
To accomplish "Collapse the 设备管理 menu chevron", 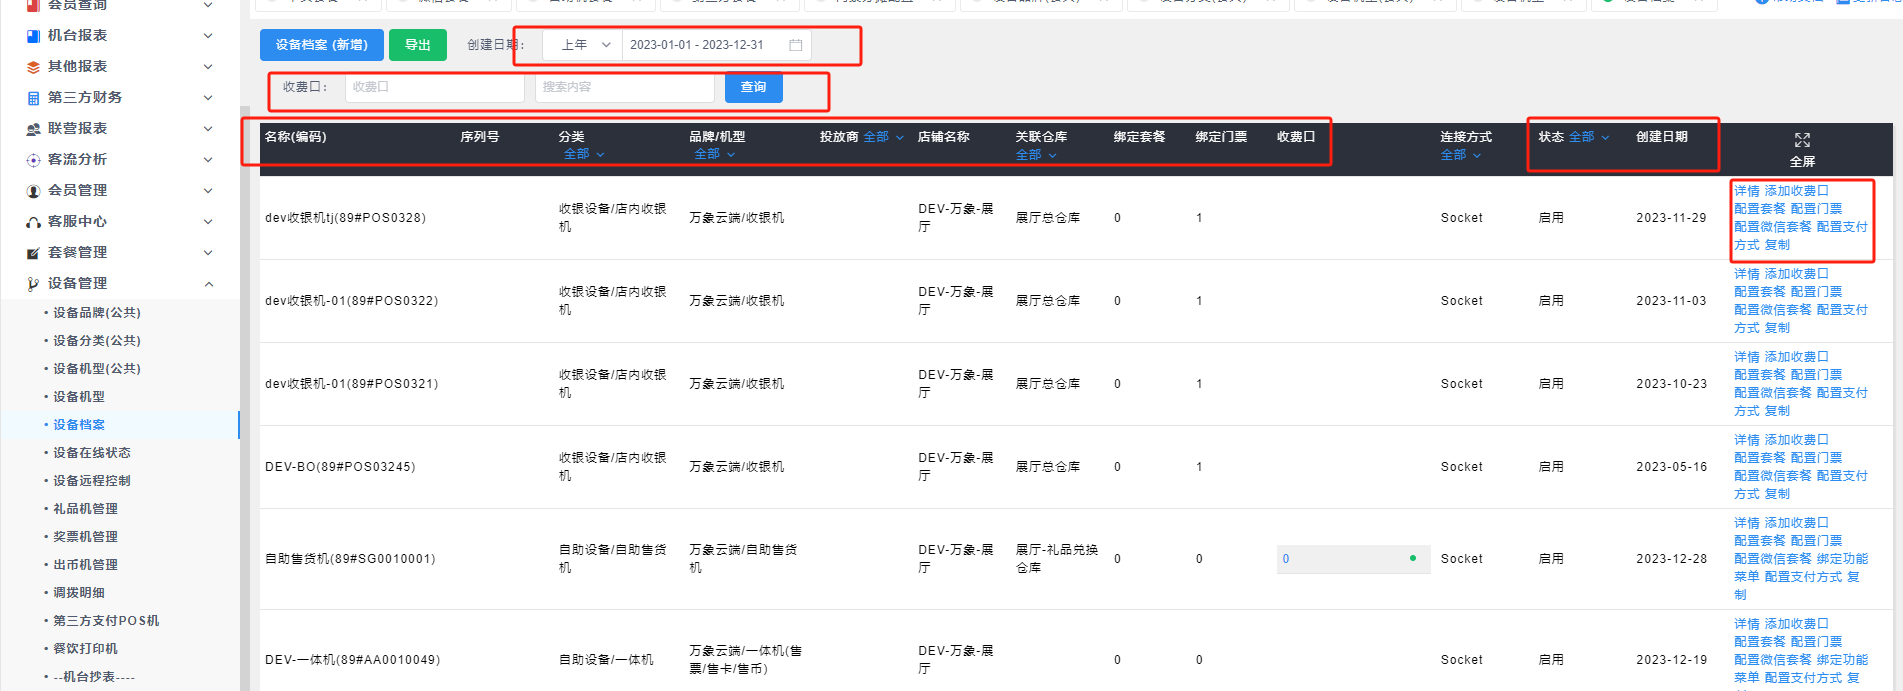I will click(x=208, y=284).
